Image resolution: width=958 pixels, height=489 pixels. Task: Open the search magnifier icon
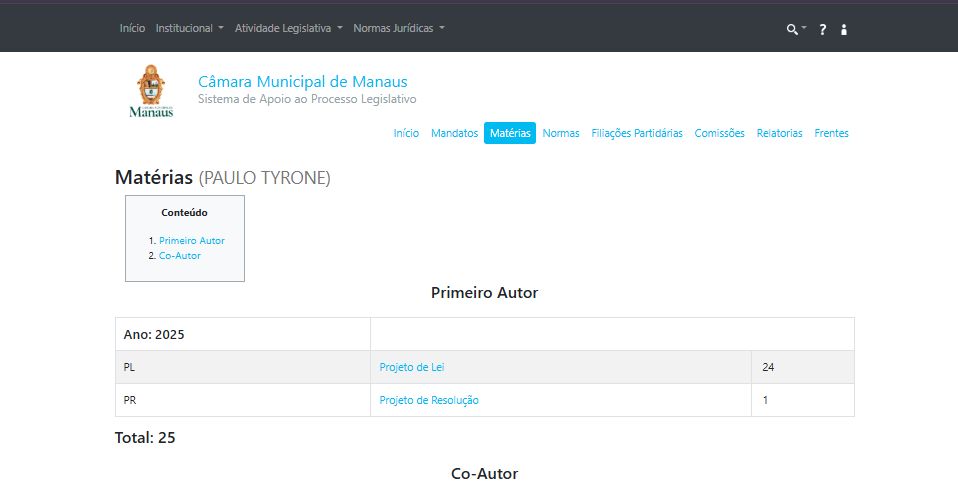(793, 30)
